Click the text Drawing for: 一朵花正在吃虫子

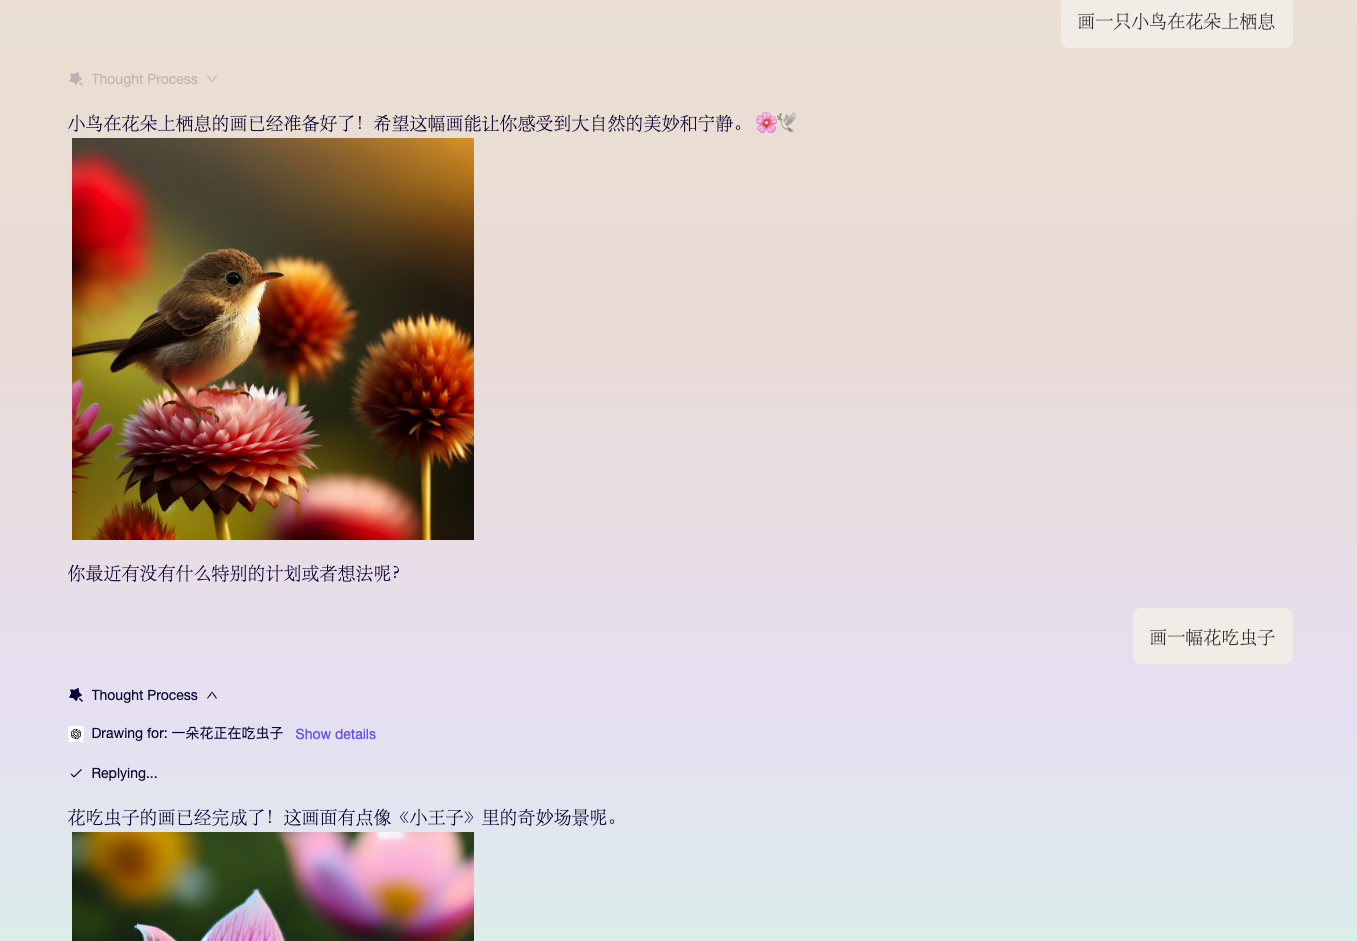coord(187,734)
